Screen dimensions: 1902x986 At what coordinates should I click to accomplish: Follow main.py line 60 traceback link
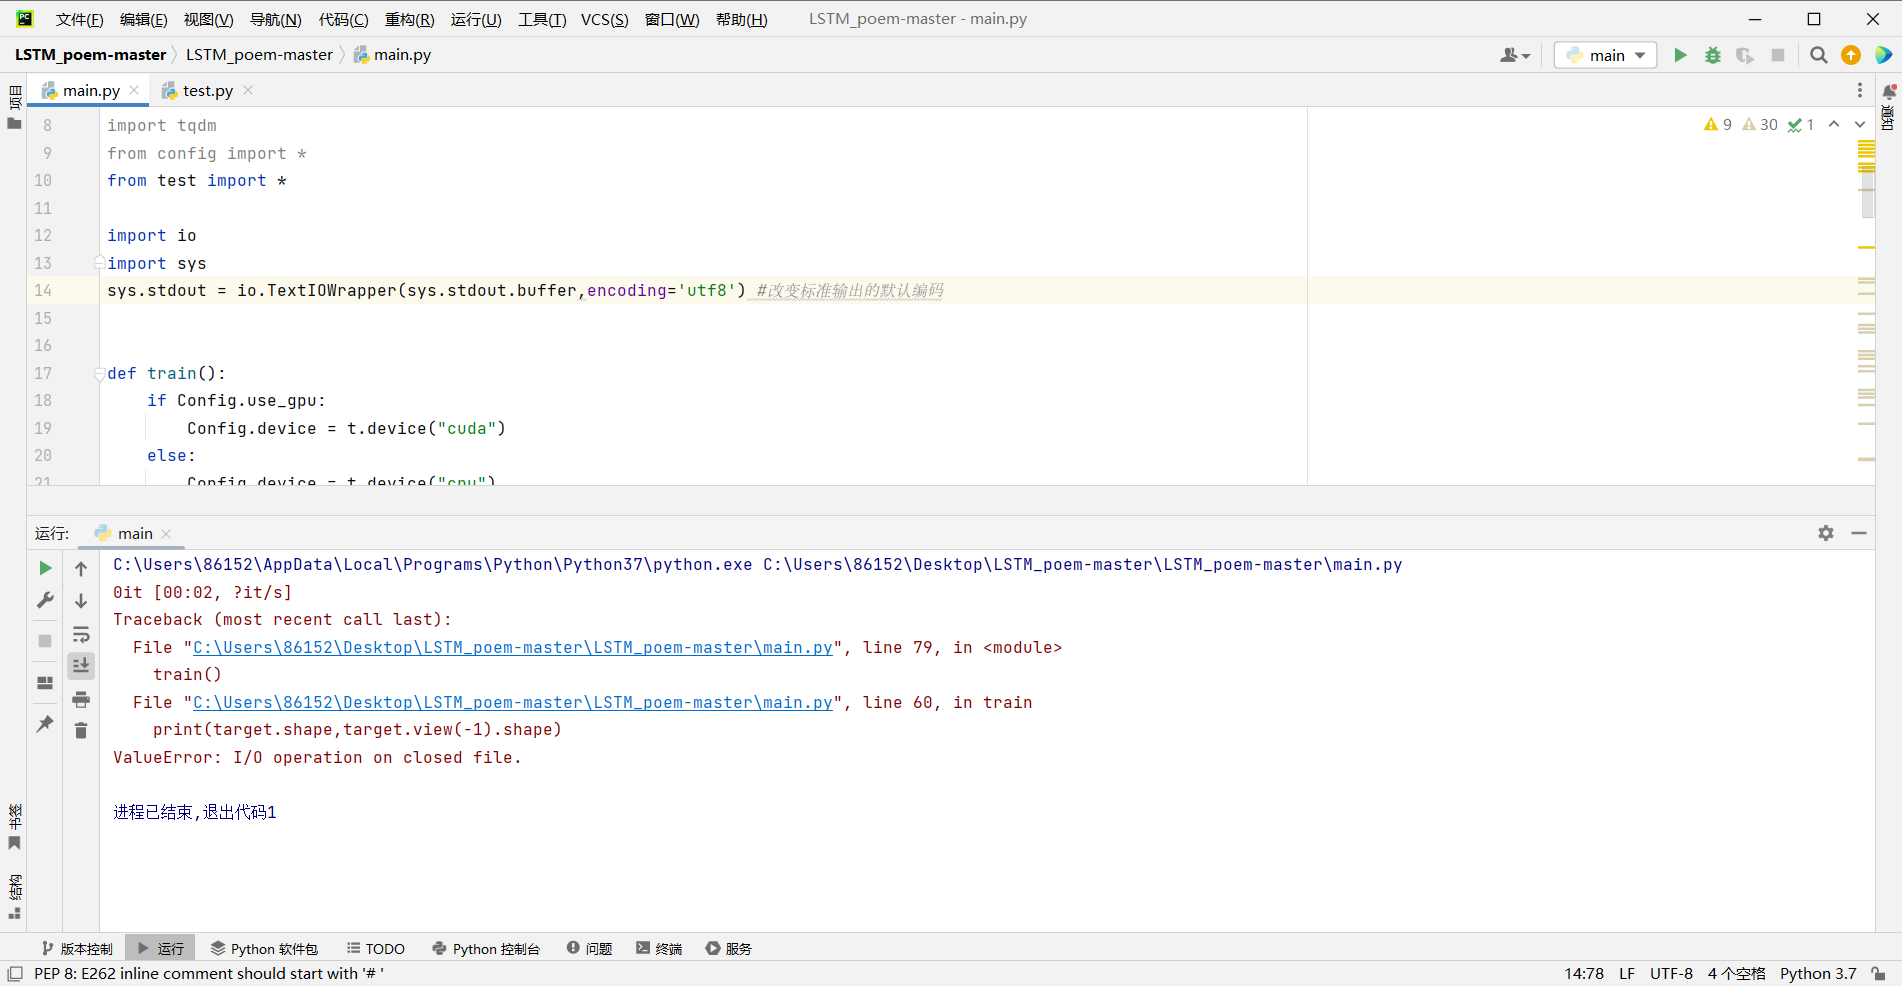click(513, 703)
